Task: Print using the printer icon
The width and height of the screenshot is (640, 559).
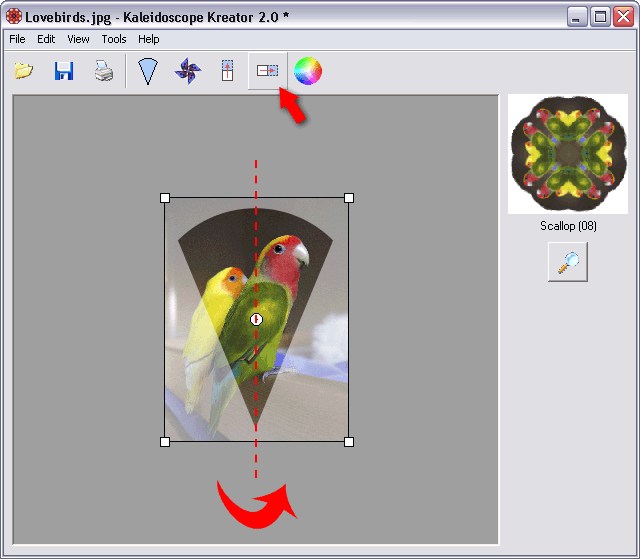Action: (104, 71)
